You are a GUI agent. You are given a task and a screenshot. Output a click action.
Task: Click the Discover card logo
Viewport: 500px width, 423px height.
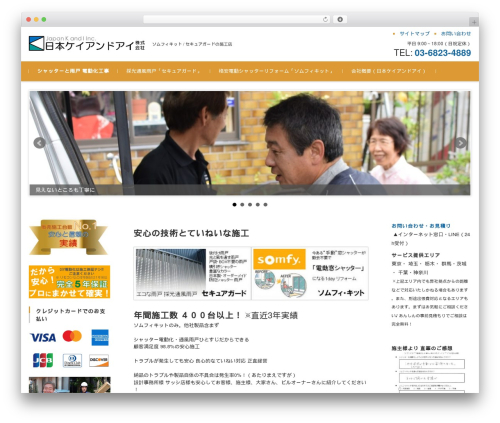tap(99, 360)
